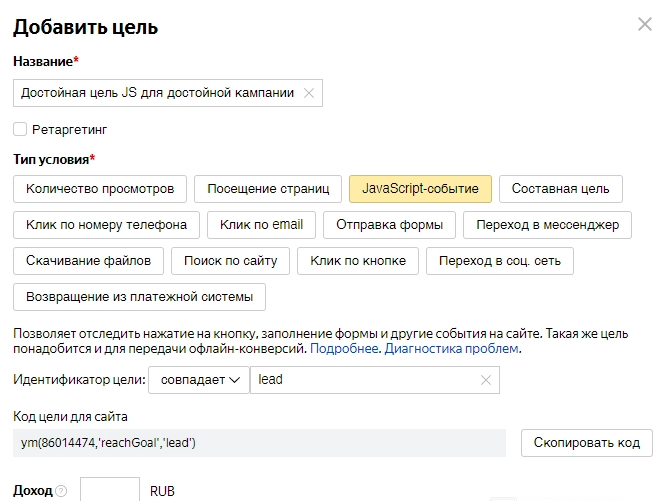Select Количество просмотров condition type
Image resolution: width=666 pixels, height=501 pixels.
point(100,188)
